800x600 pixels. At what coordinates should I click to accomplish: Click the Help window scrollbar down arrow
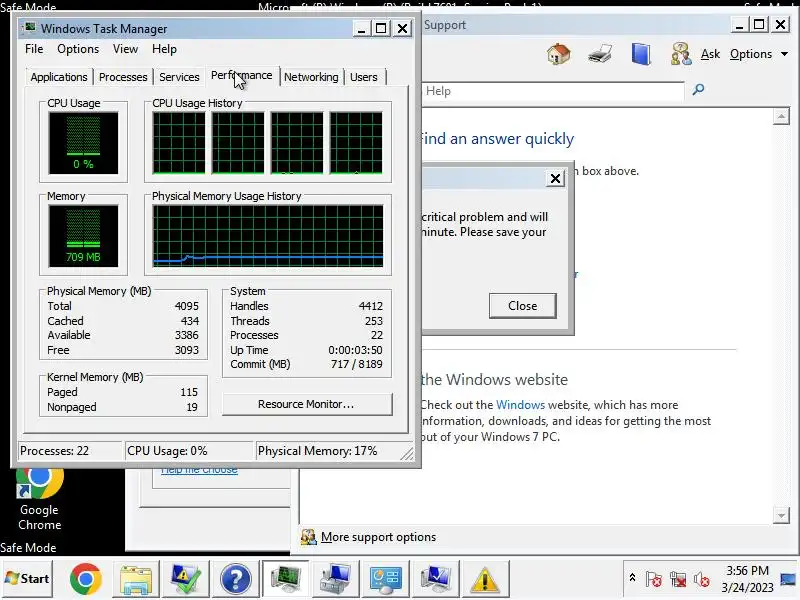point(781,515)
